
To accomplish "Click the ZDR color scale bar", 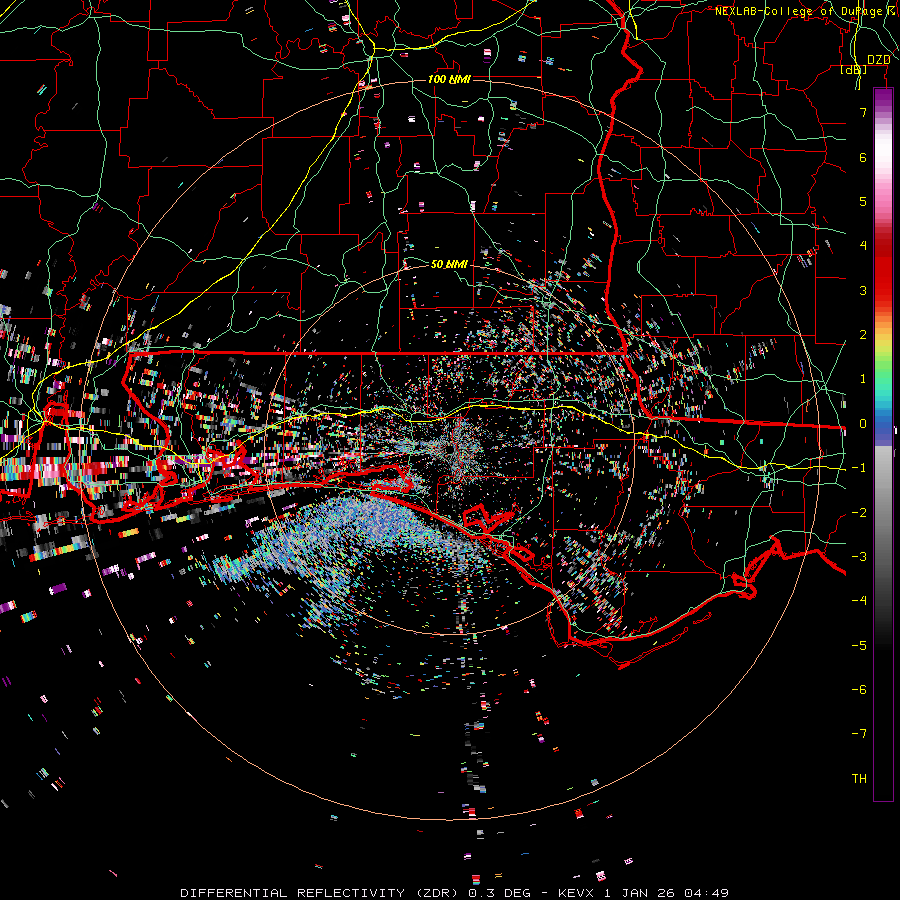I will pos(883,445).
